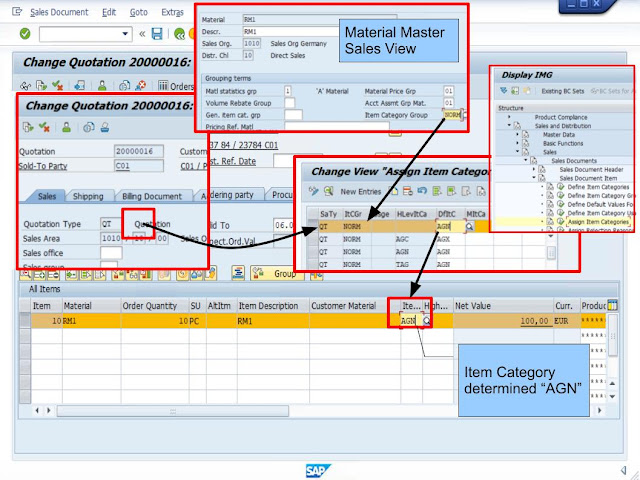The height and width of the screenshot is (480, 640).
Task: Expand the Sales Document Header node
Action: (533, 169)
